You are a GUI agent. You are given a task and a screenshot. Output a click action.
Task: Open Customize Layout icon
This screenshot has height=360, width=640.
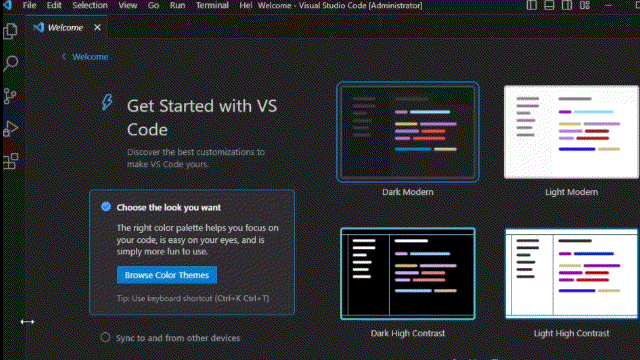coord(585,5)
